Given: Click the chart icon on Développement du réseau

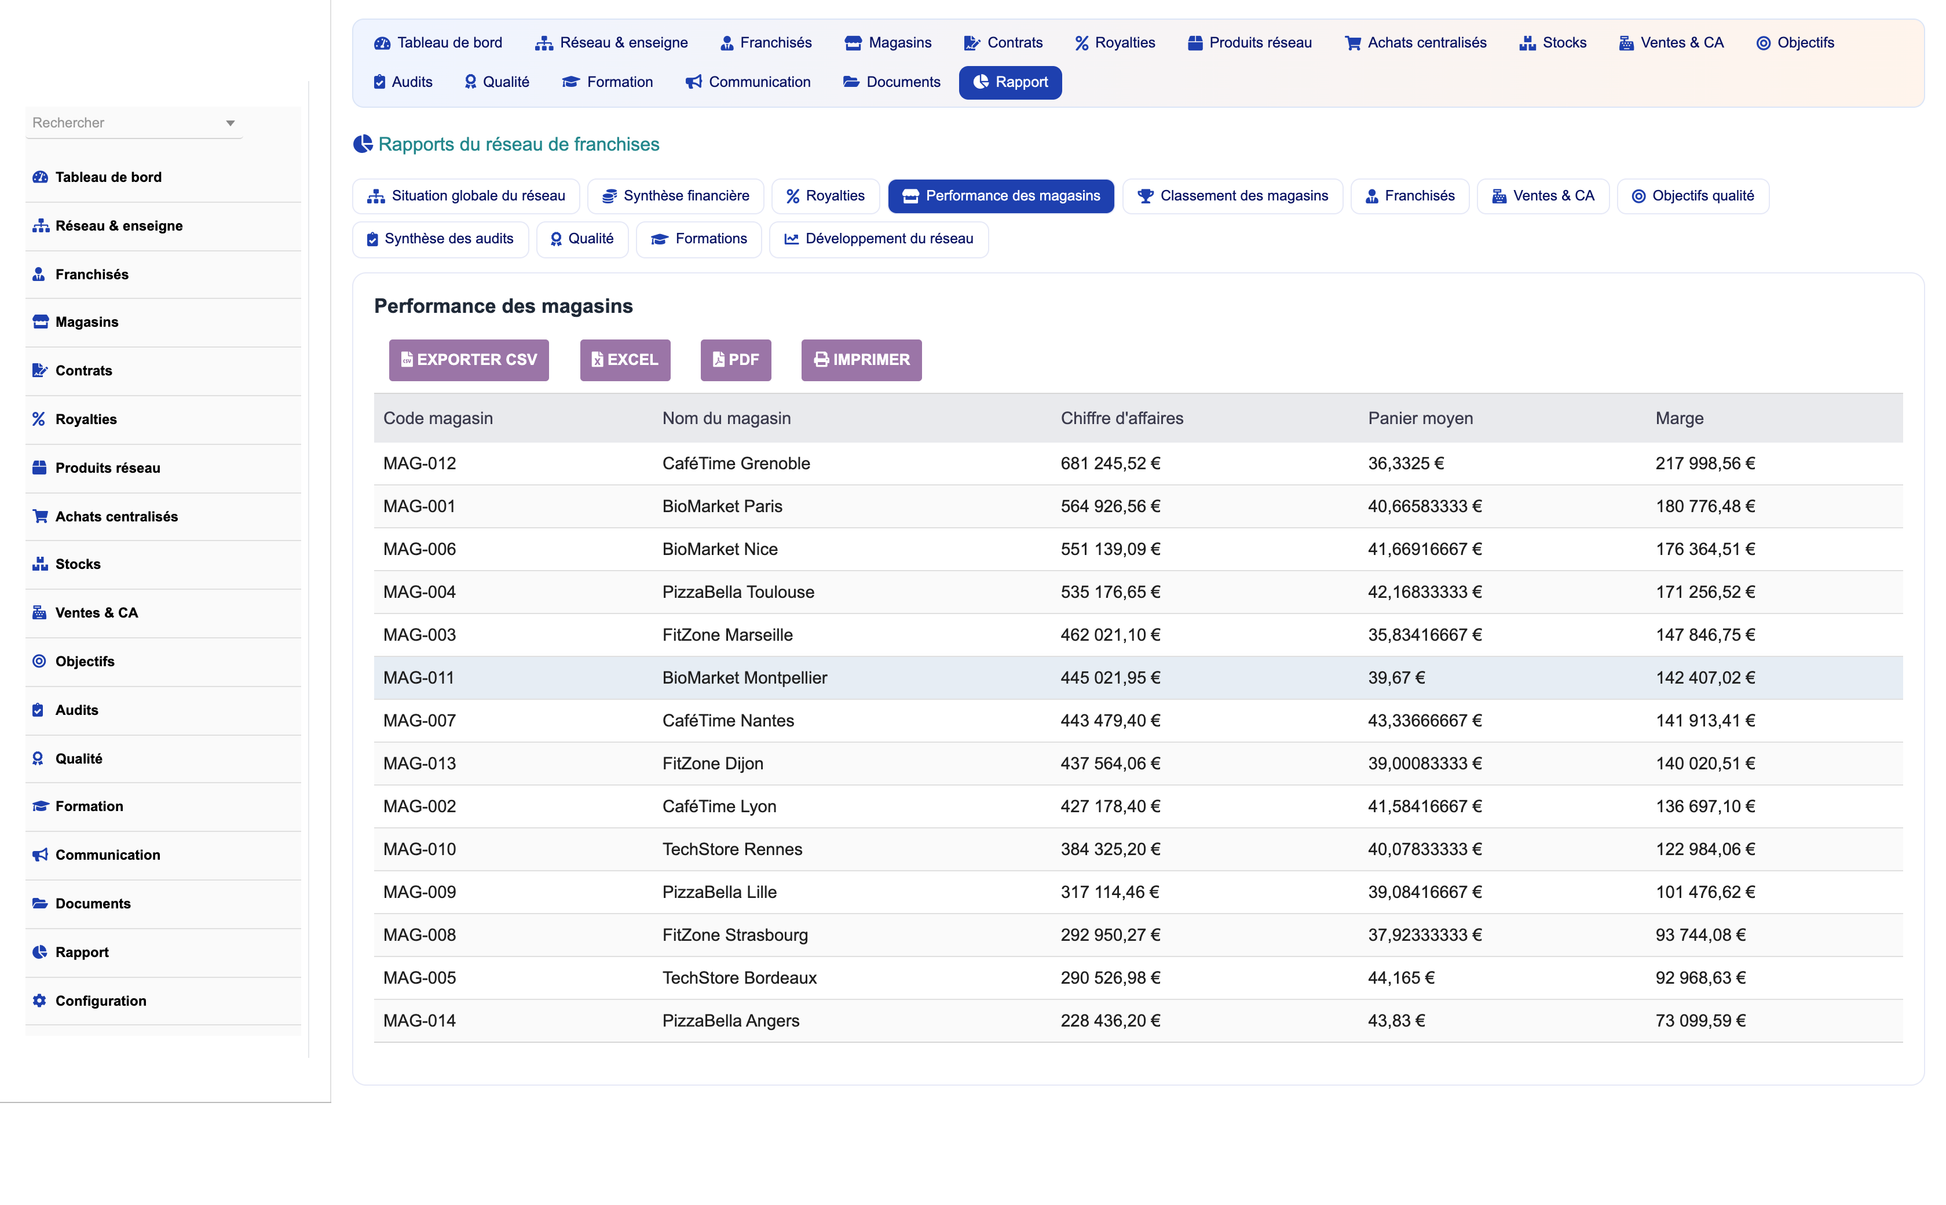Looking at the screenshot, I should [791, 239].
